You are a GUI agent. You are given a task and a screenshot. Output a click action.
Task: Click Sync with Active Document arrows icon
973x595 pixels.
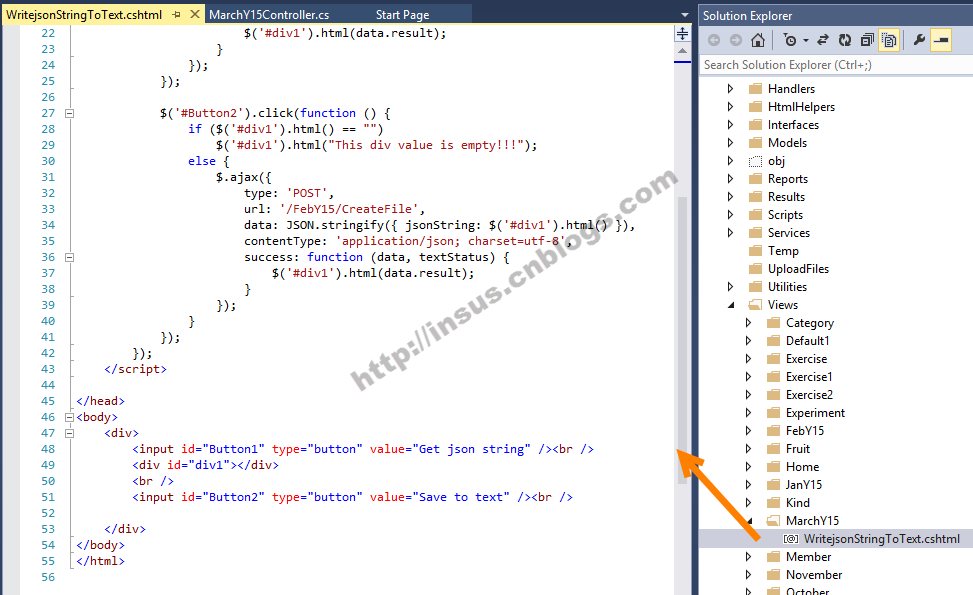(x=823, y=40)
